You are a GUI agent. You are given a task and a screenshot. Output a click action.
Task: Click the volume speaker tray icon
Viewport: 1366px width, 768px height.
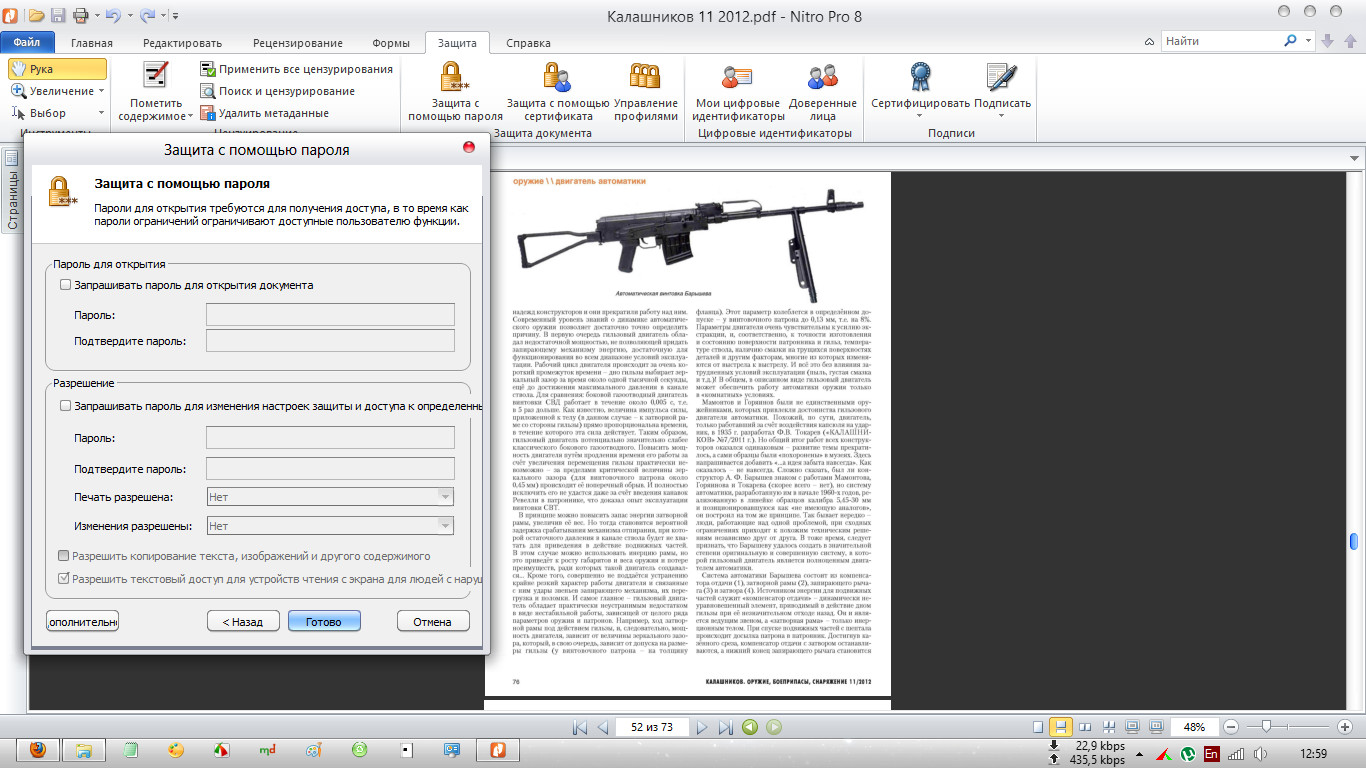point(1260,753)
